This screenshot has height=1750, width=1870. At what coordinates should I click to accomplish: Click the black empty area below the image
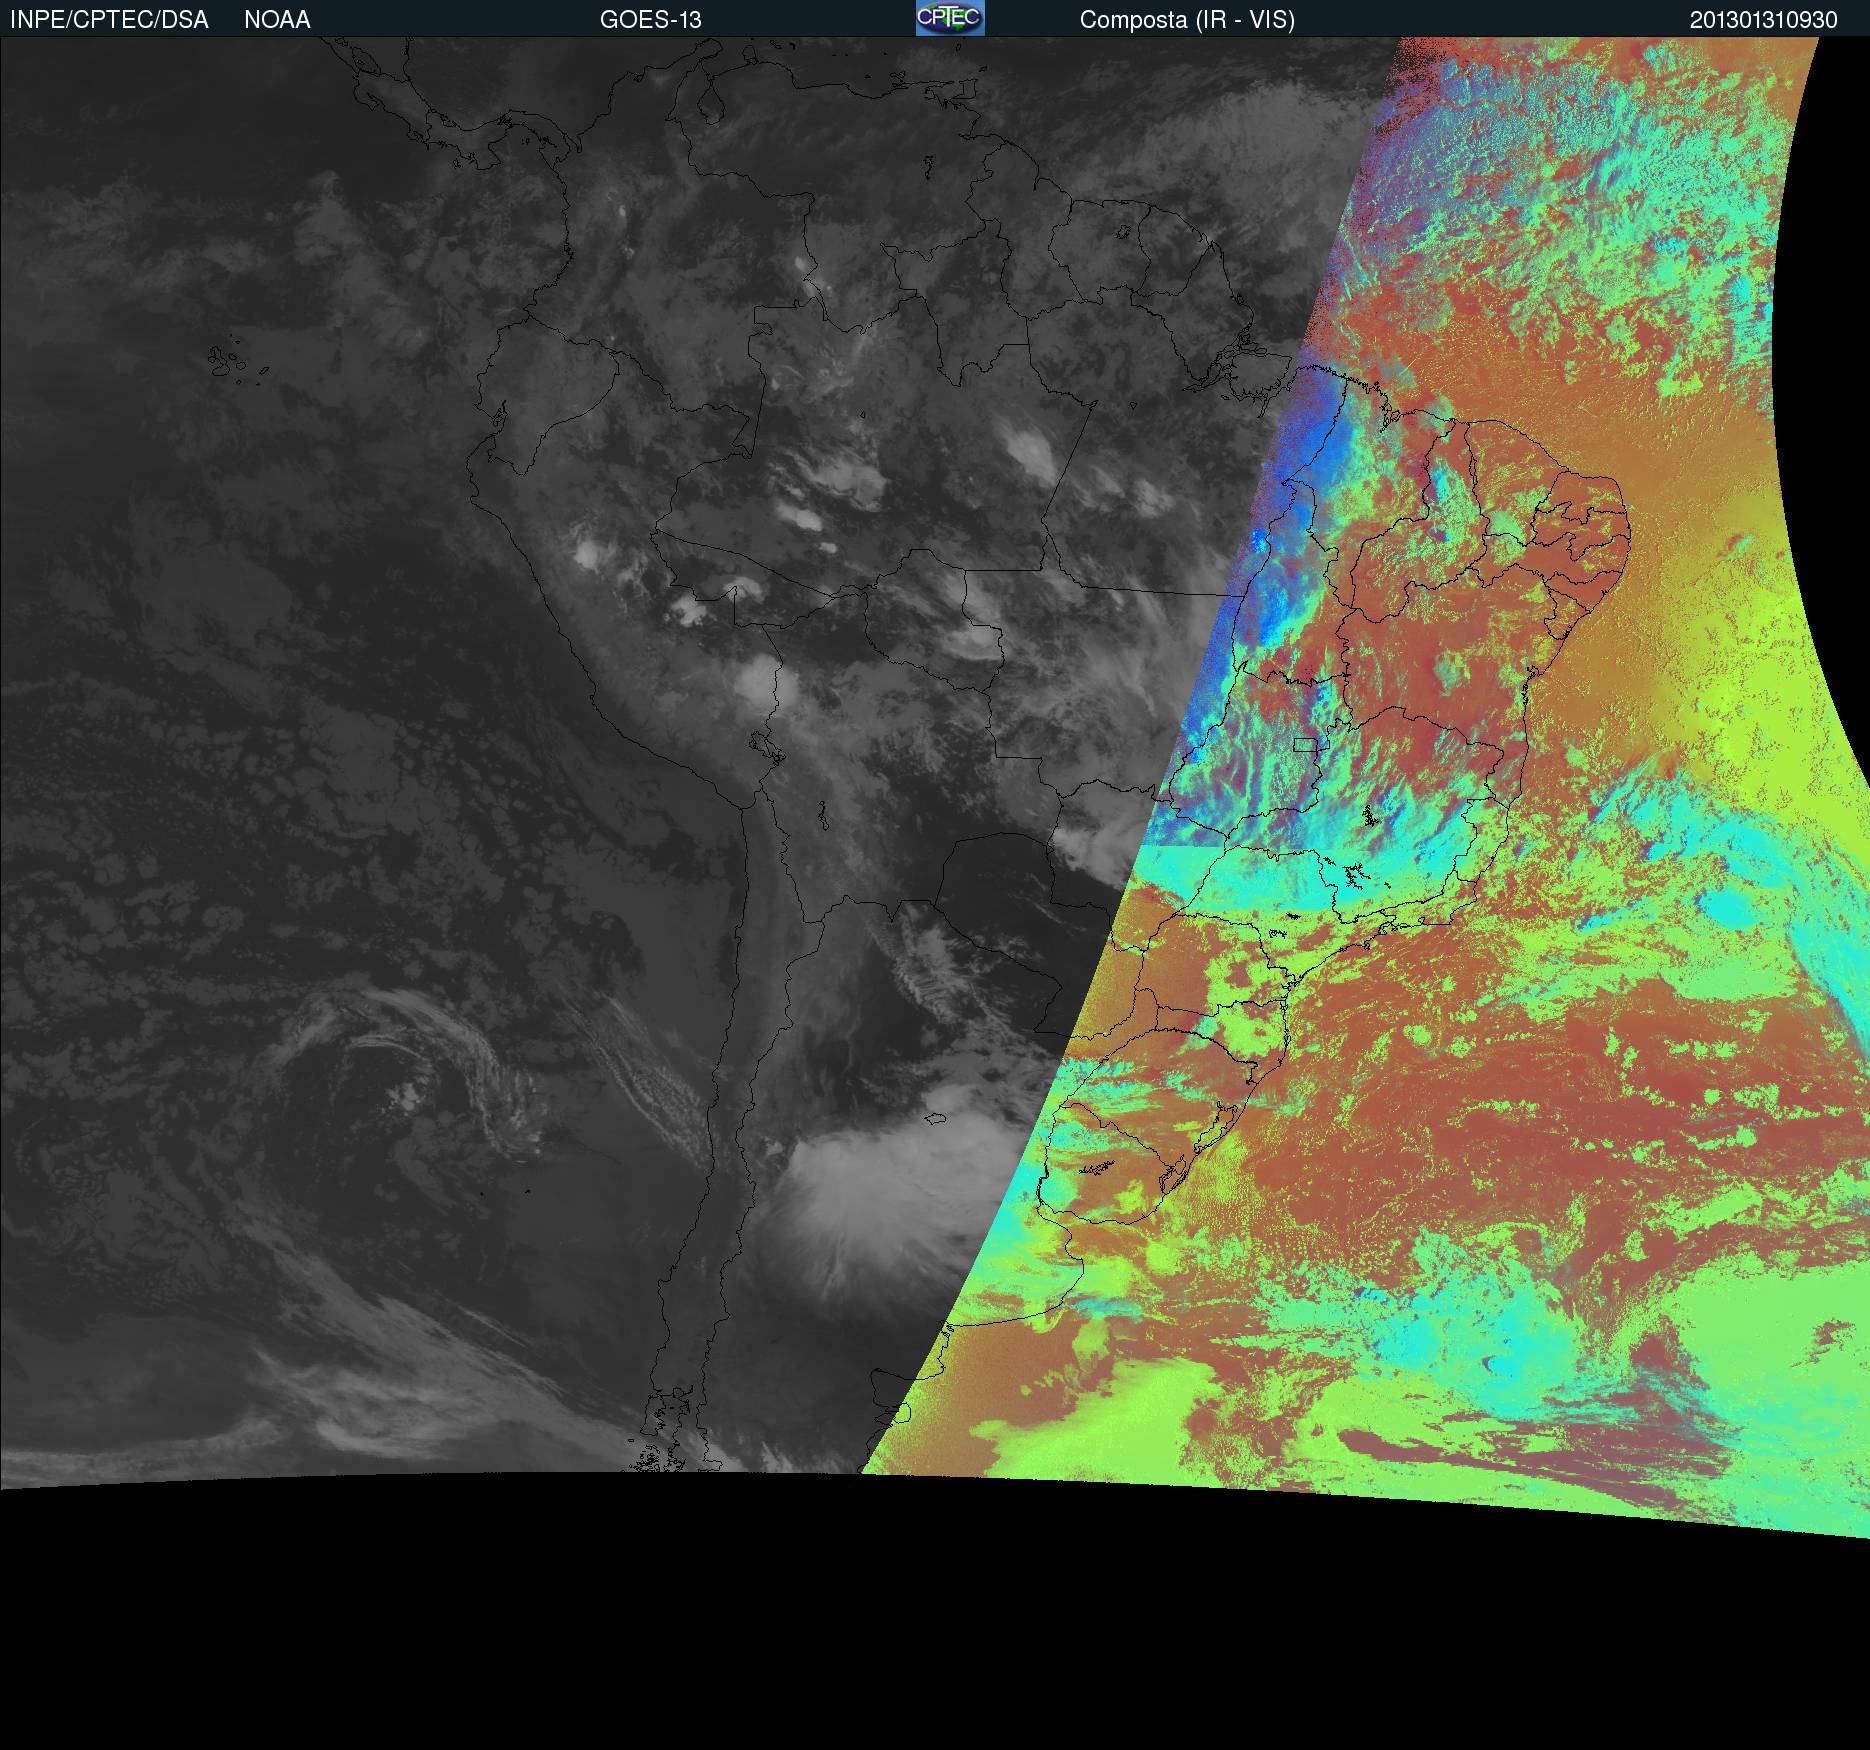(x=900, y=1630)
